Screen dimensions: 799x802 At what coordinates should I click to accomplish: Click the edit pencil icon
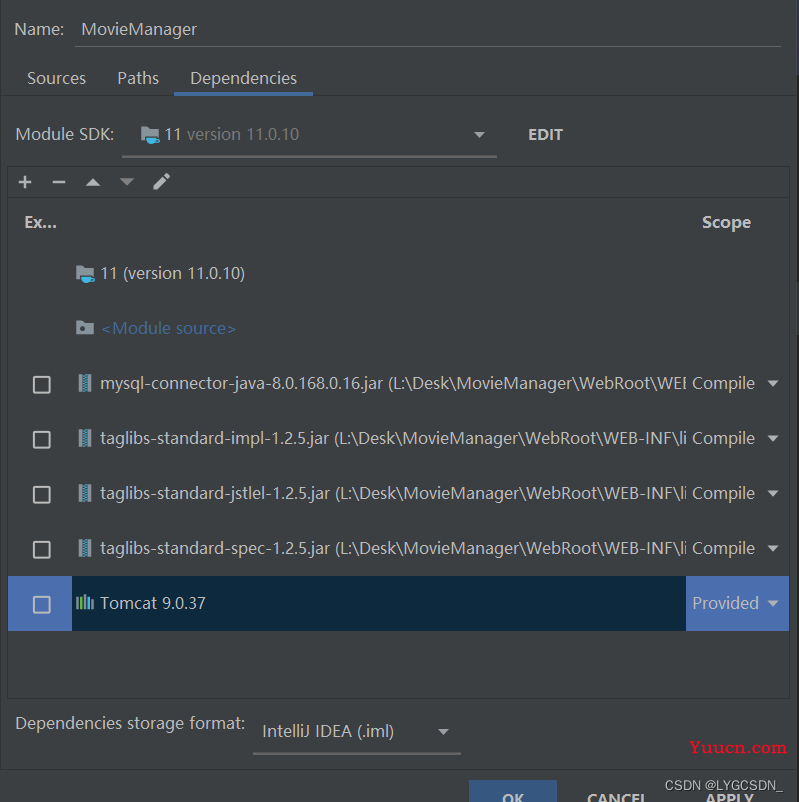coord(161,182)
